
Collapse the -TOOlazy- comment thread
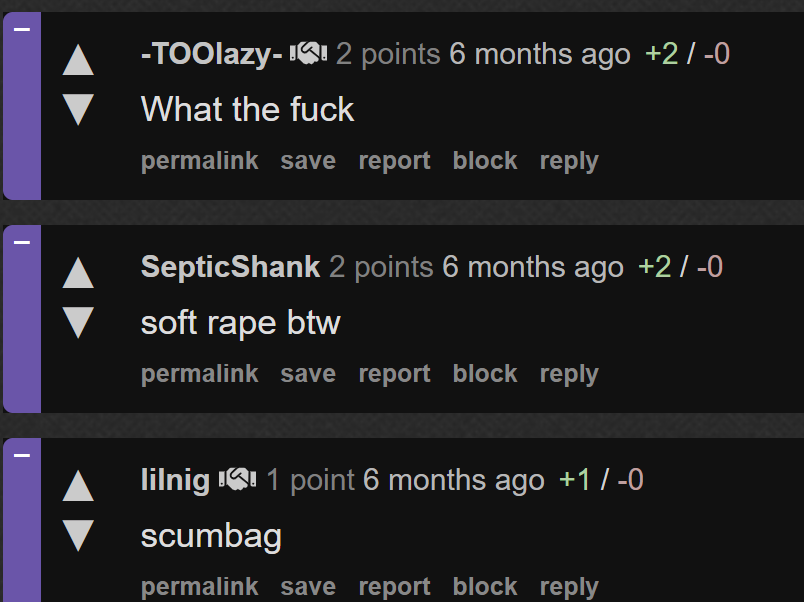tap(22, 29)
